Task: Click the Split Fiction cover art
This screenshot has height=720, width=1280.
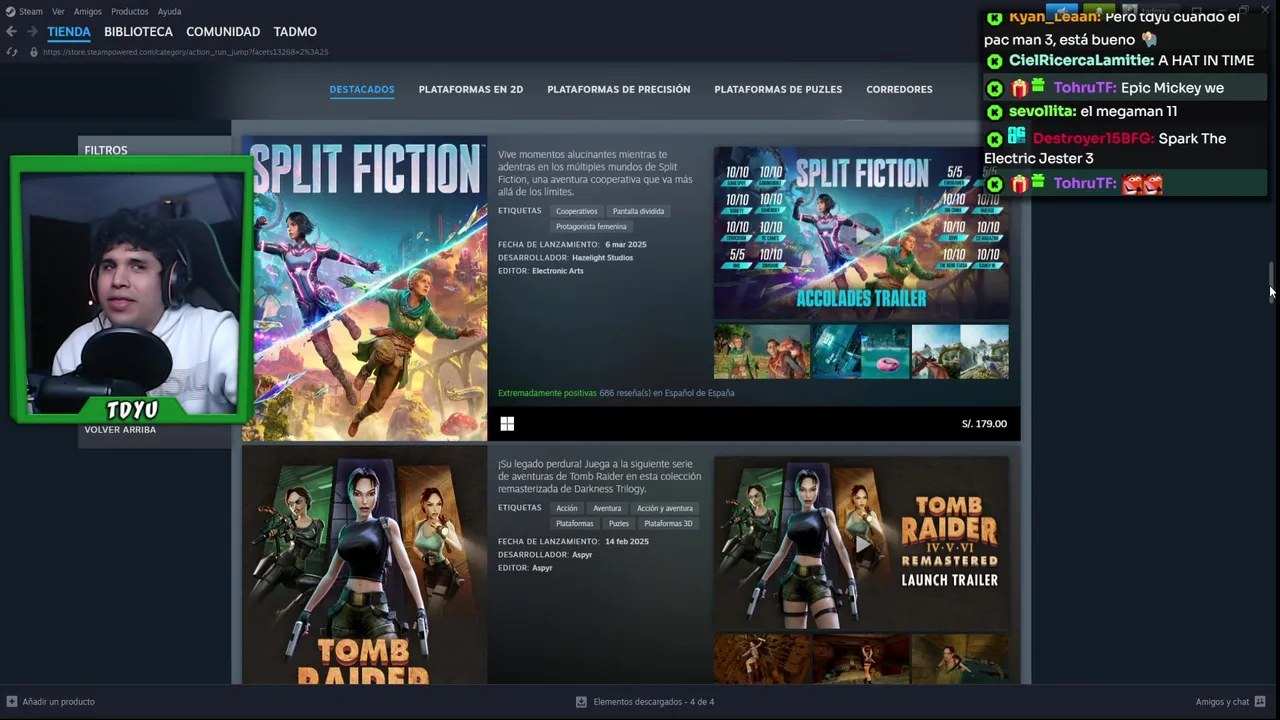Action: (x=365, y=289)
